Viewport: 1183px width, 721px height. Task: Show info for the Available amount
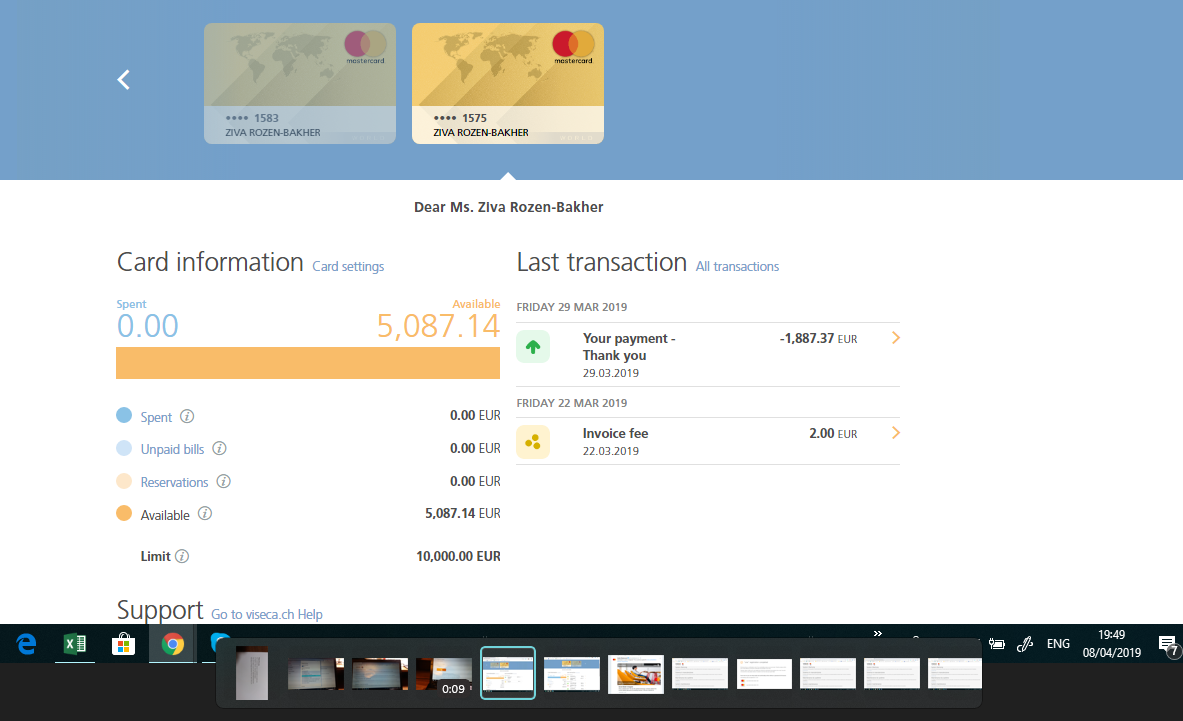click(x=204, y=514)
